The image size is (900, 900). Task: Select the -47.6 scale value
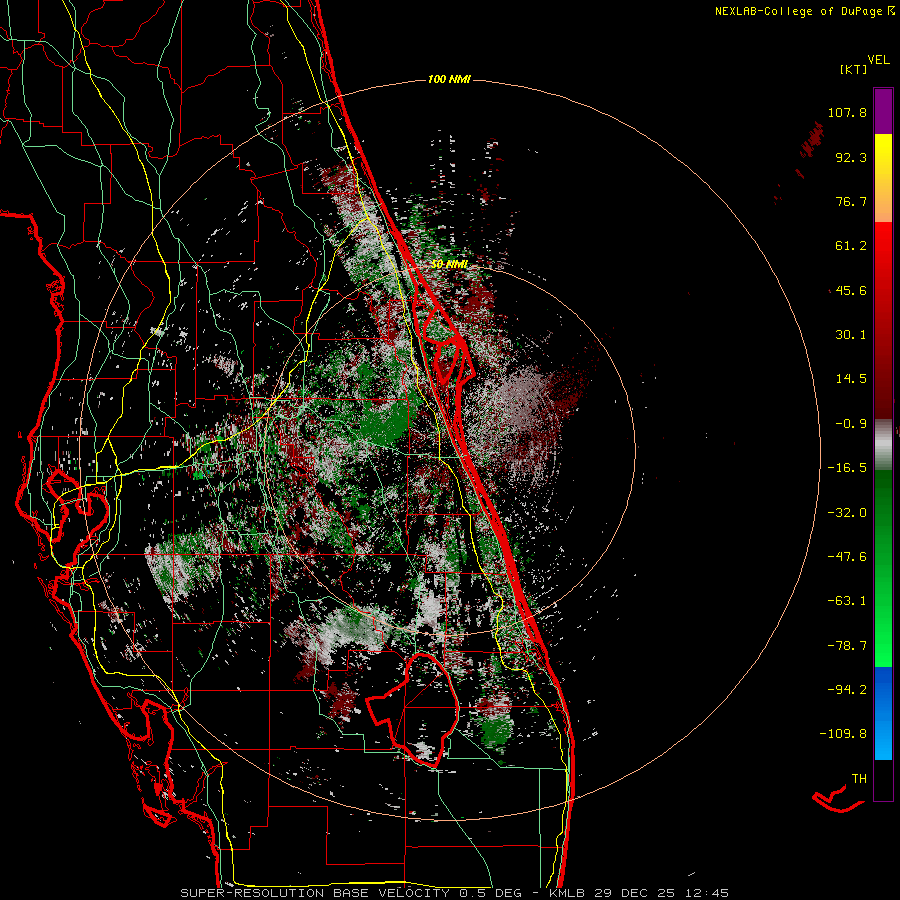click(847, 557)
